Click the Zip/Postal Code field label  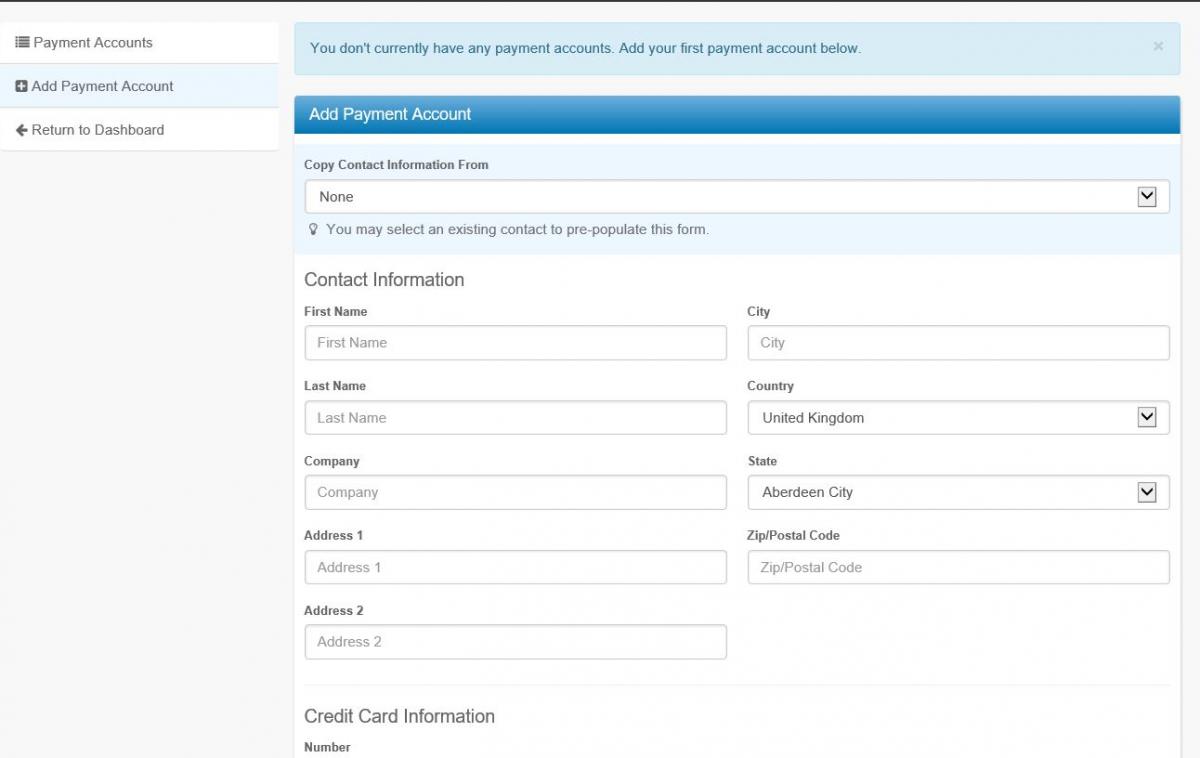[x=793, y=536]
